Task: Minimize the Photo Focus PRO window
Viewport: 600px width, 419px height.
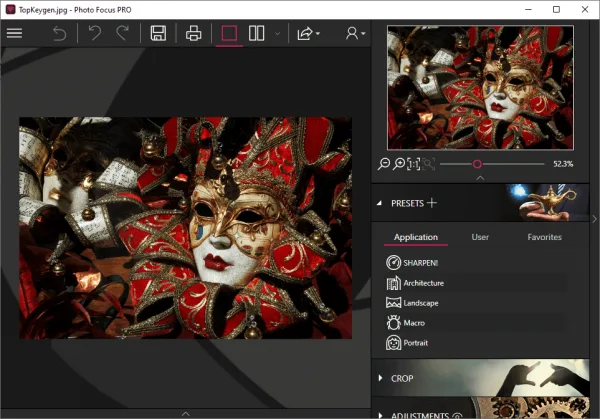Action: 528,10
